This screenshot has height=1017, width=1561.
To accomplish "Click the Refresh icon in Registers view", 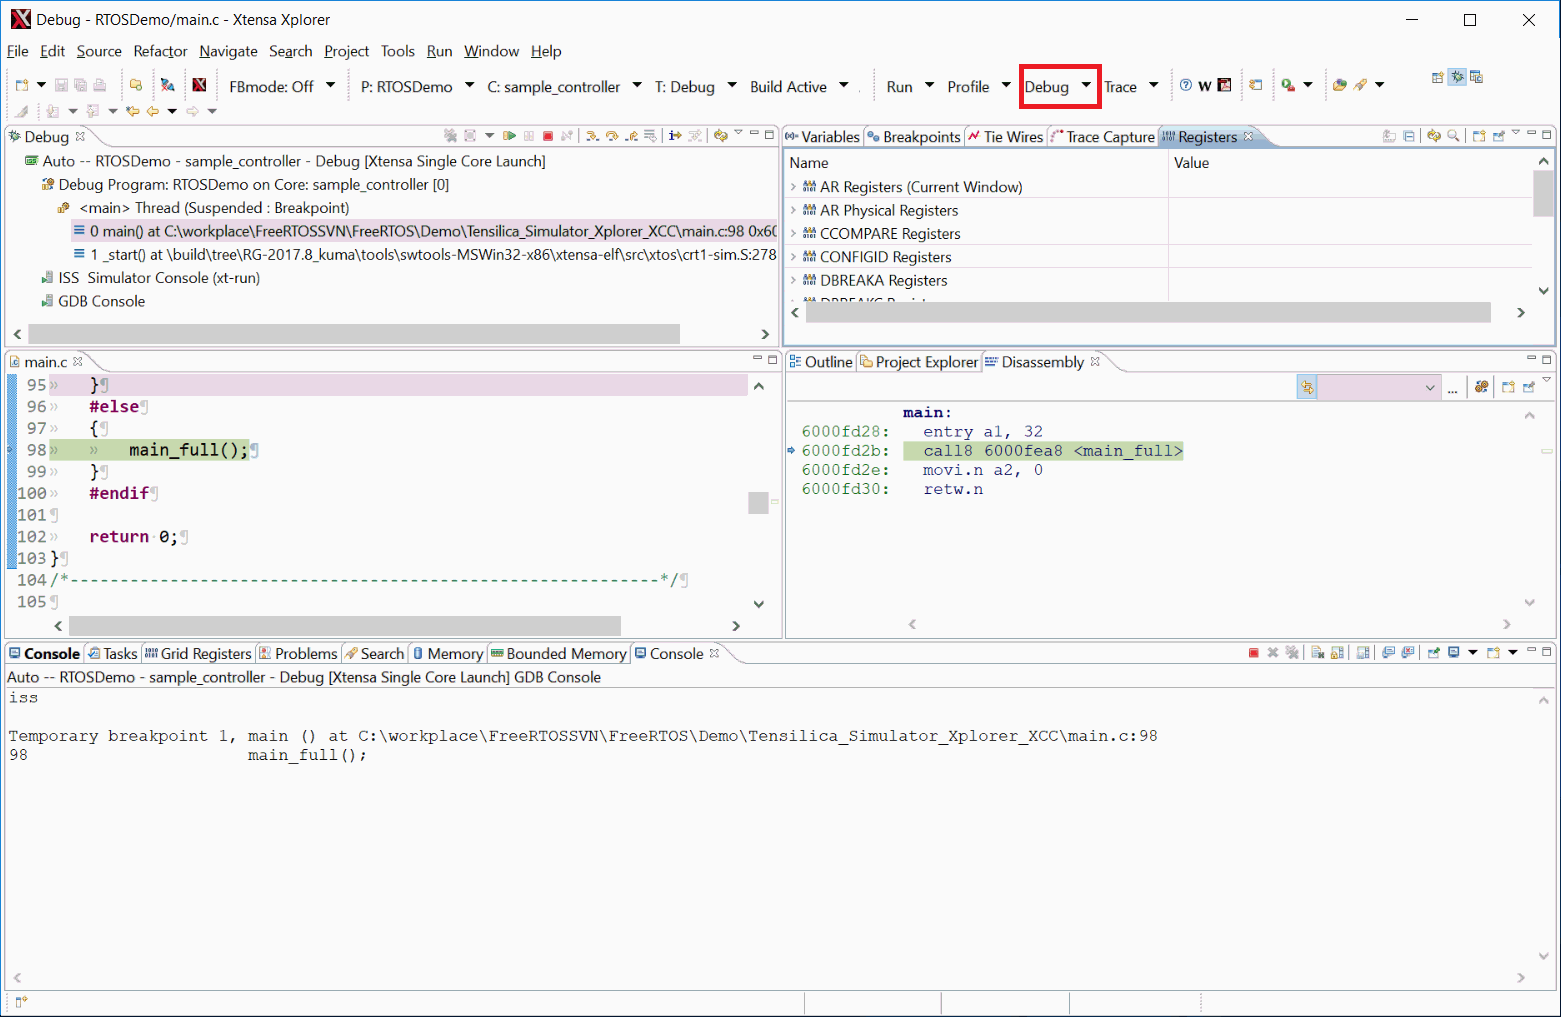I will click(x=1434, y=136).
